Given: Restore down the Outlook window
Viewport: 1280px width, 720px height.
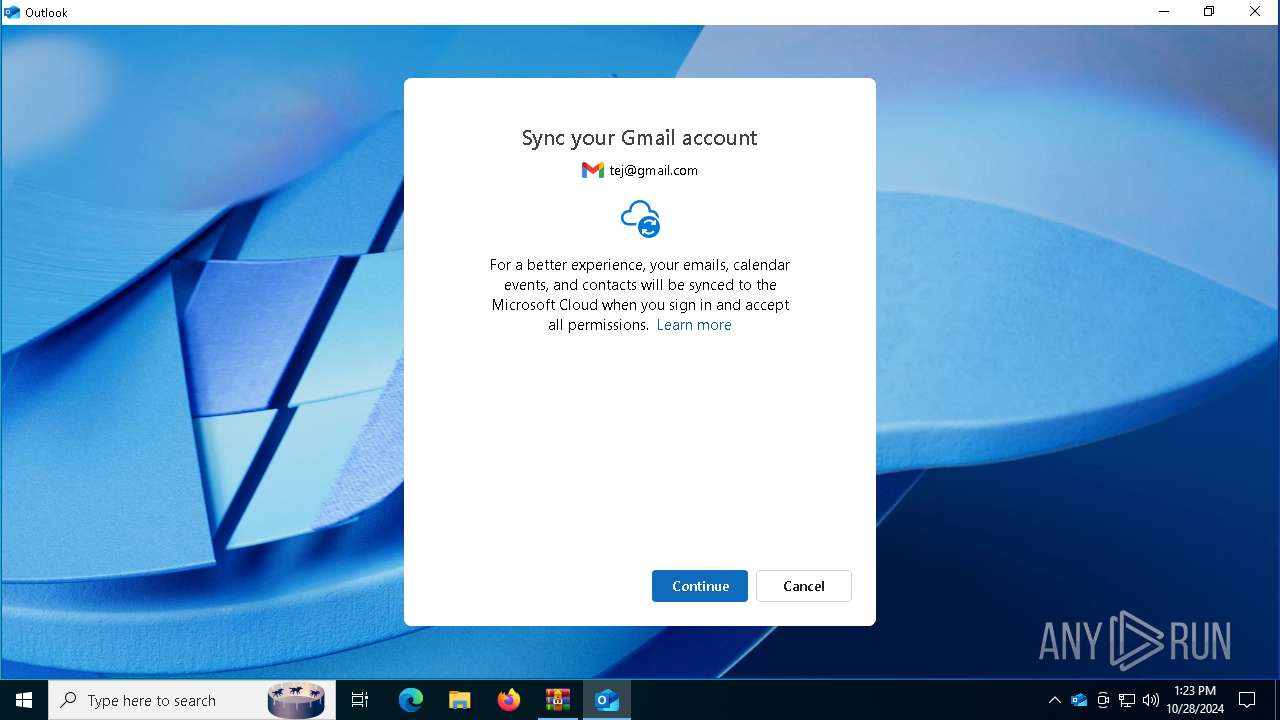Looking at the screenshot, I should click(1209, 12).
